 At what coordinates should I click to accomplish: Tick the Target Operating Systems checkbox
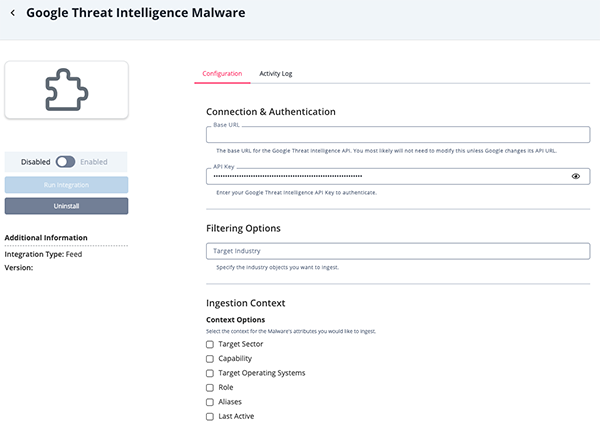point(210,373)
